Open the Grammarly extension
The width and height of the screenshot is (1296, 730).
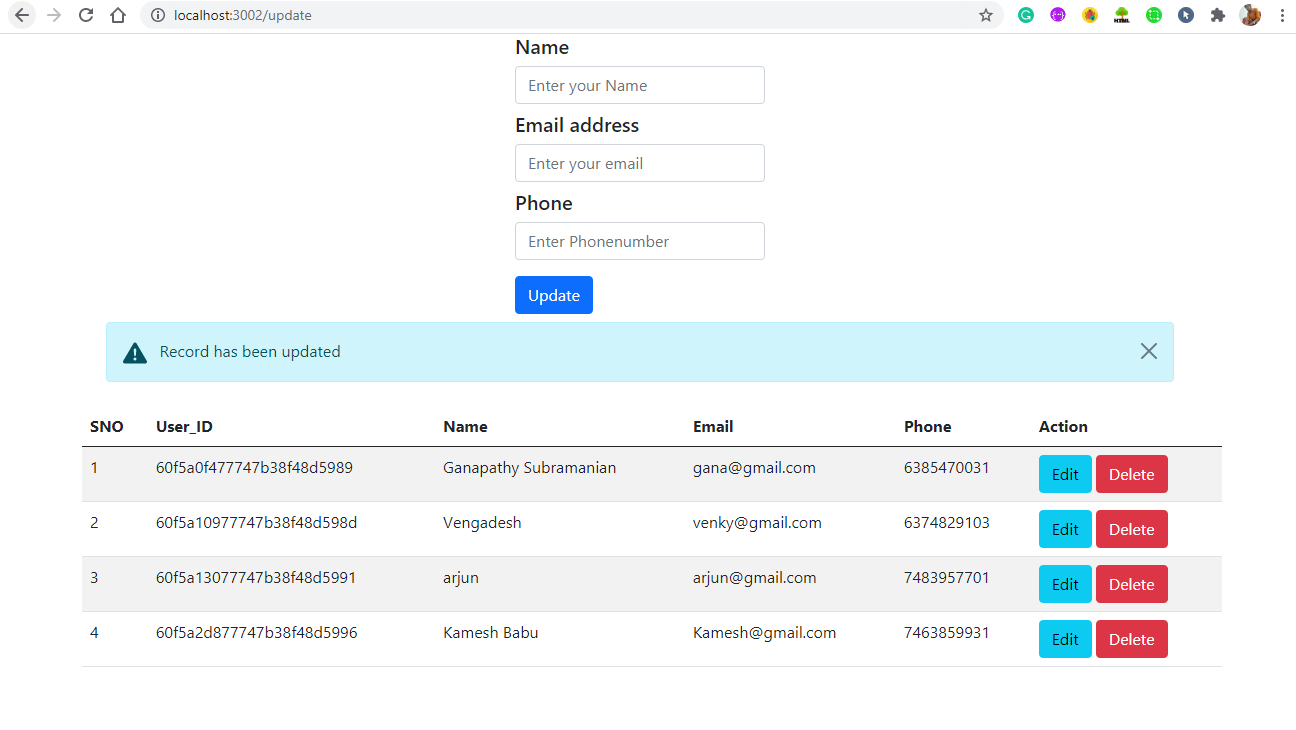point(1026,15)
